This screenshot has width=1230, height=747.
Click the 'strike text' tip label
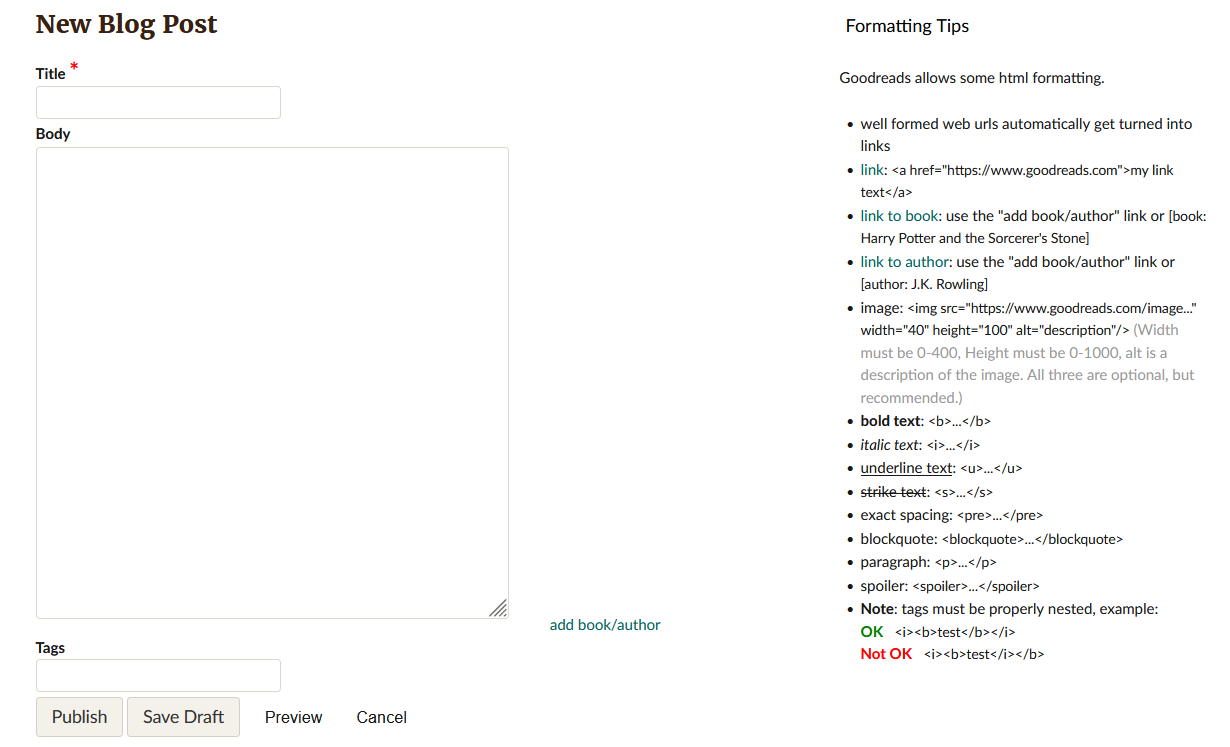click(x=894, y=492)
